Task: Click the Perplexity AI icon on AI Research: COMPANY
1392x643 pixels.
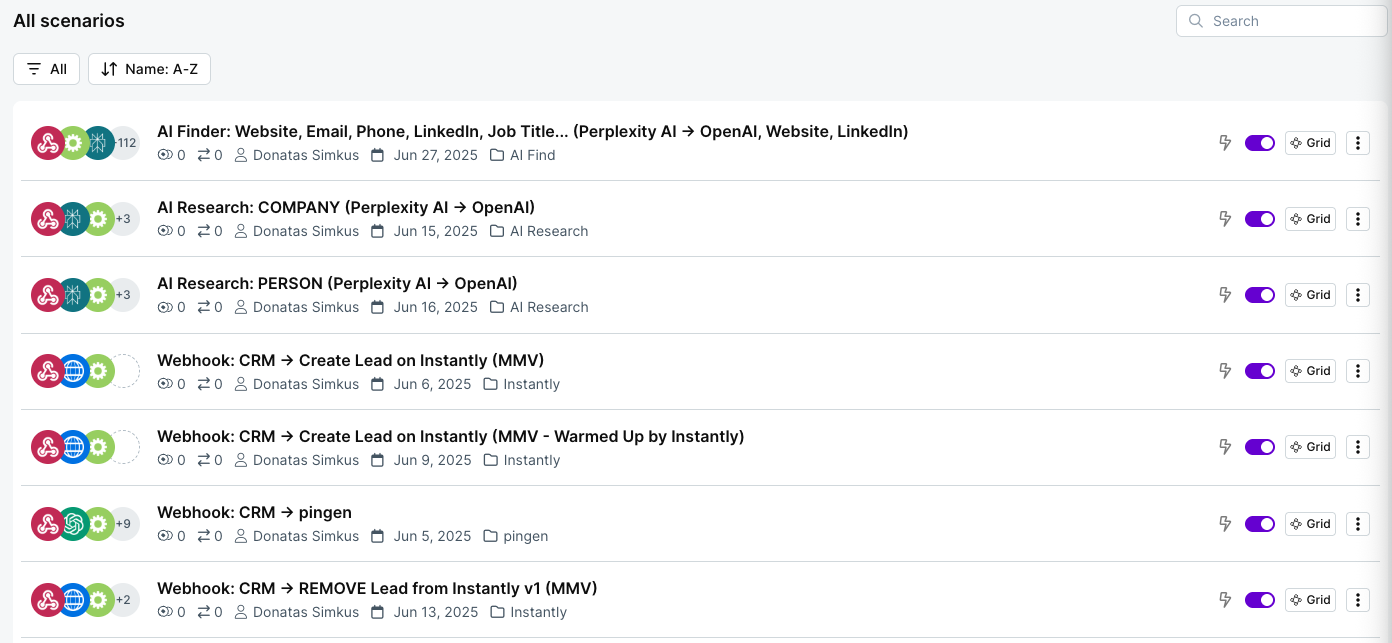Action: pyautogui.click(x=73, y=218)
